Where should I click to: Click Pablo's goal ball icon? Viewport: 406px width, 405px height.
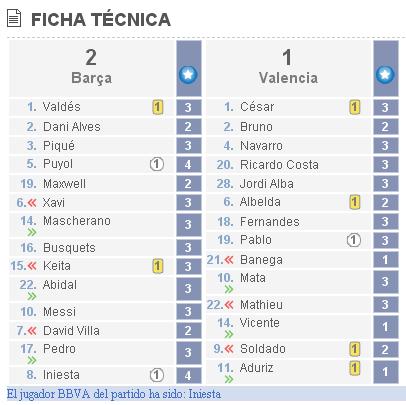[354, 240]
